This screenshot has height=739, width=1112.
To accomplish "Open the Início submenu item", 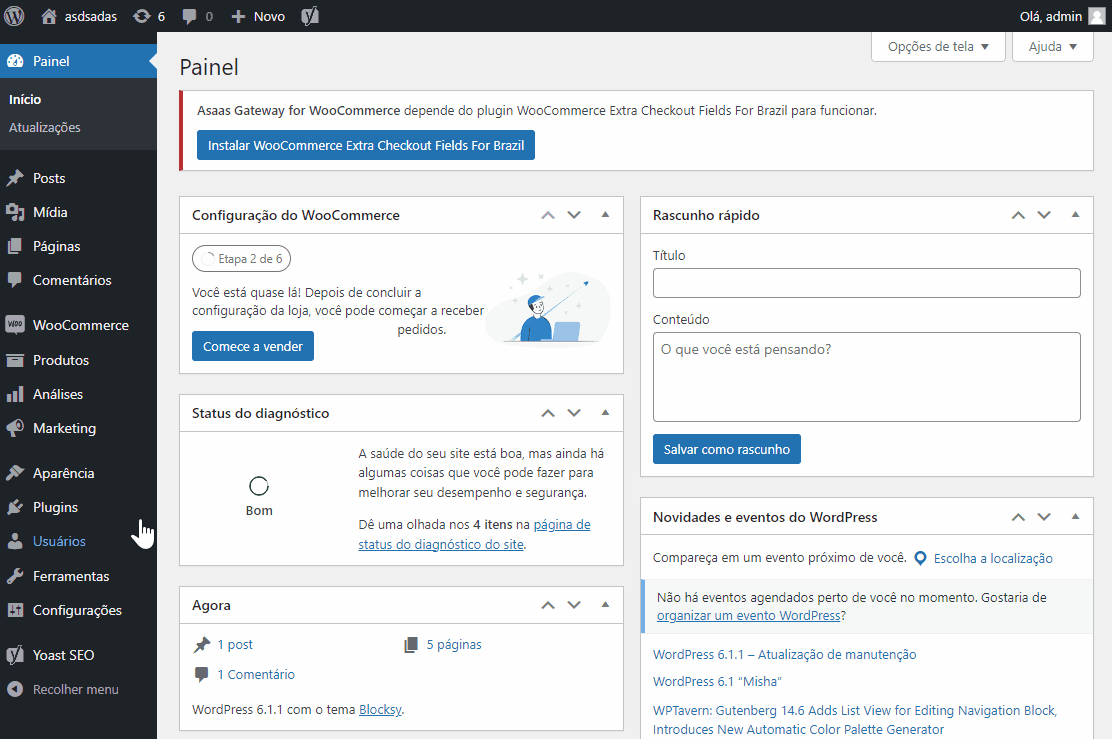I will point(25,99).
